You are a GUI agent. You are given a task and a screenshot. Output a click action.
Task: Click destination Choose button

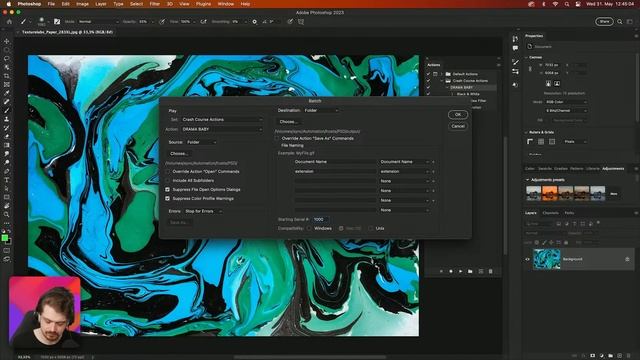click(288, 122)
